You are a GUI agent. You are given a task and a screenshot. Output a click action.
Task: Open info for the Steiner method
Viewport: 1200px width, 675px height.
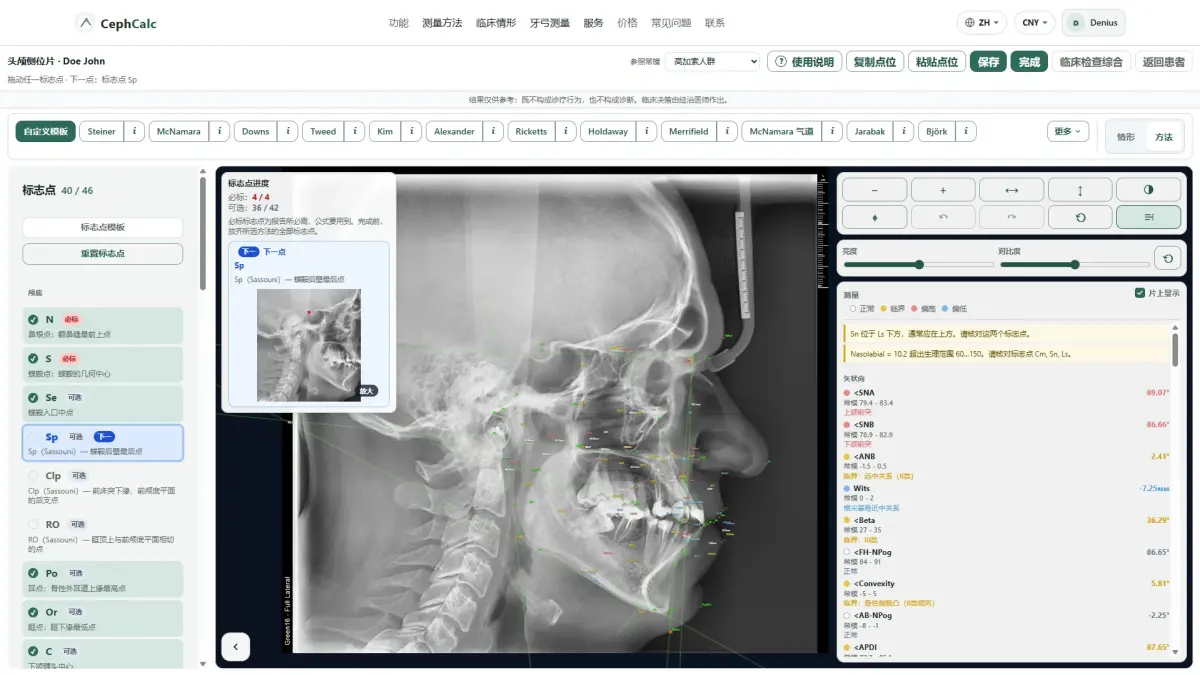click(x=134, y=132)
